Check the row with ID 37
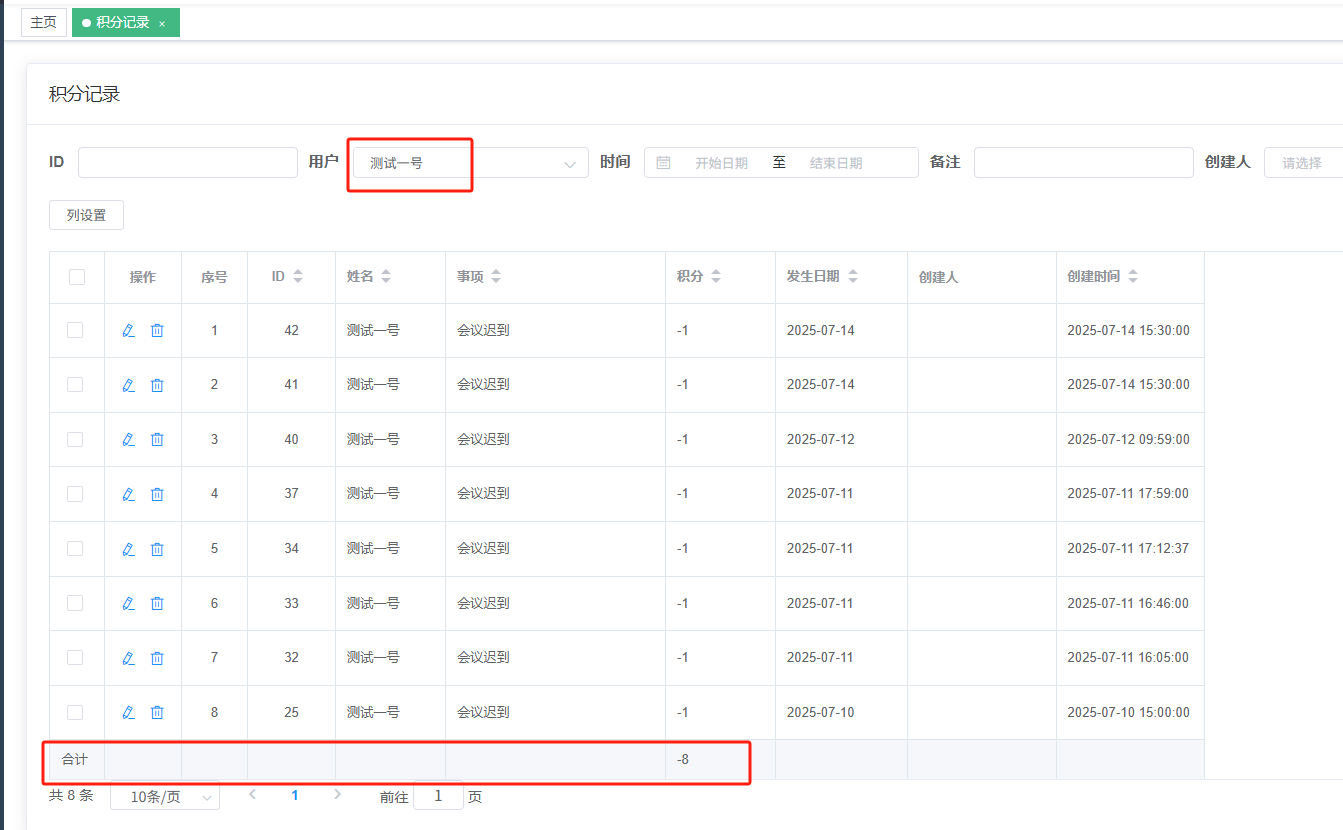 pyautogui.click(x=75, y=493)
